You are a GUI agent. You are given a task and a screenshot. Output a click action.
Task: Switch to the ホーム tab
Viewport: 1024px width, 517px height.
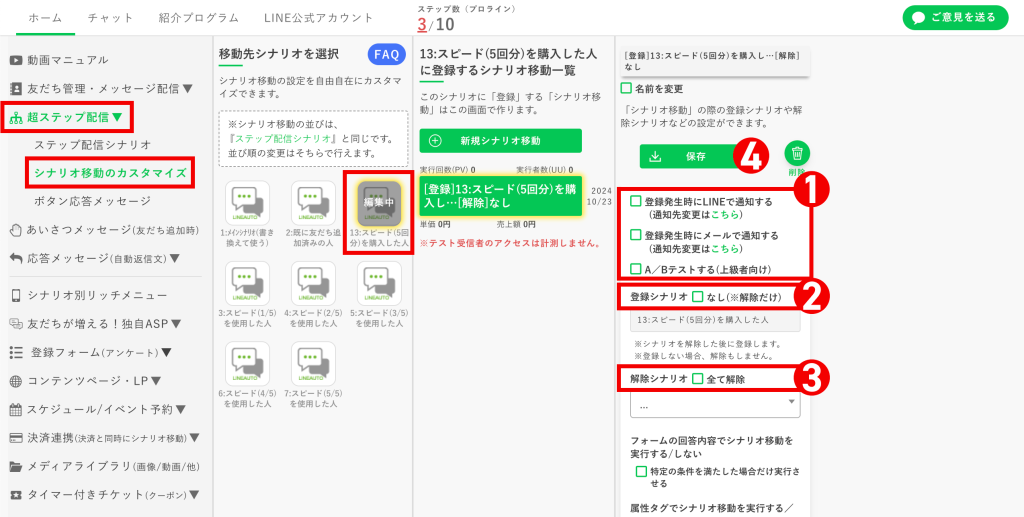pos(46,18)
